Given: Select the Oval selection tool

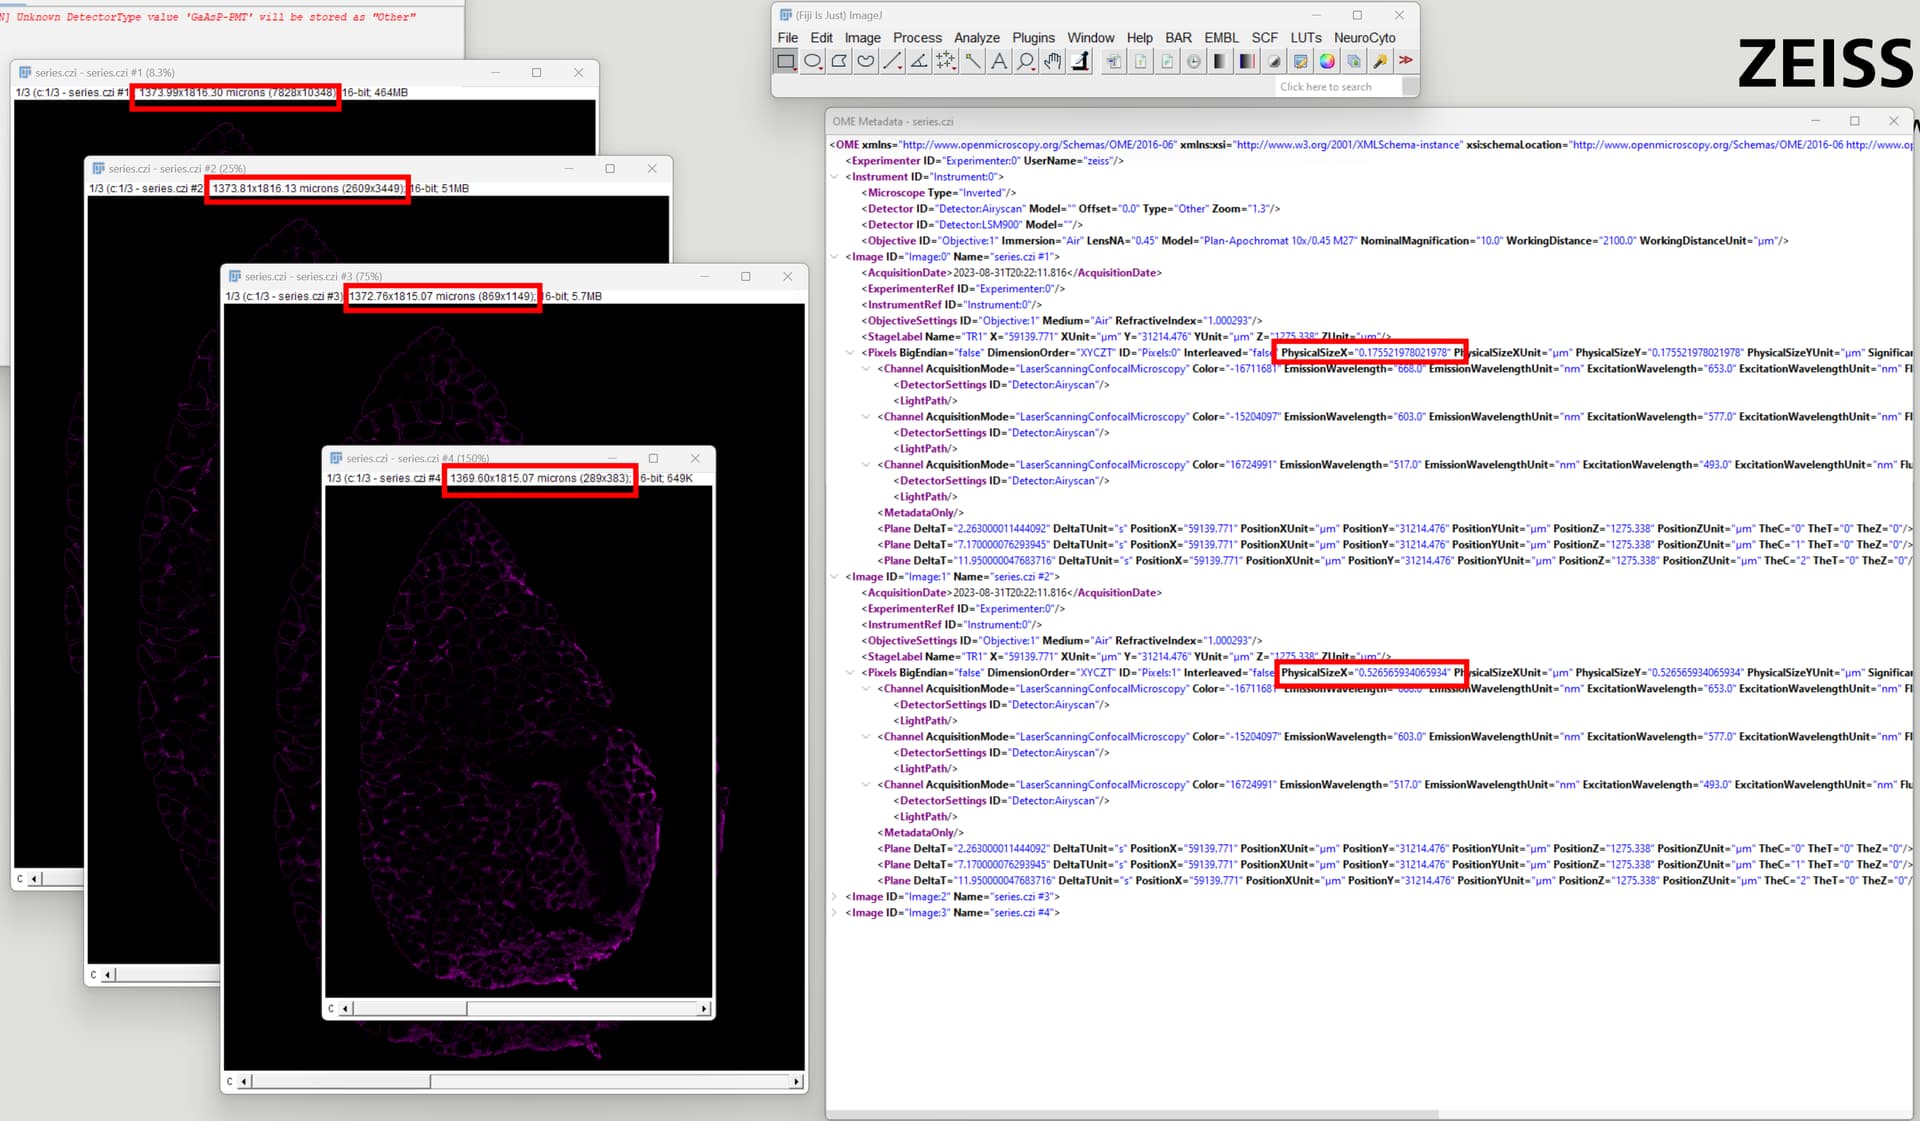Looking at the screenshot, I should (x=812, y=61).
